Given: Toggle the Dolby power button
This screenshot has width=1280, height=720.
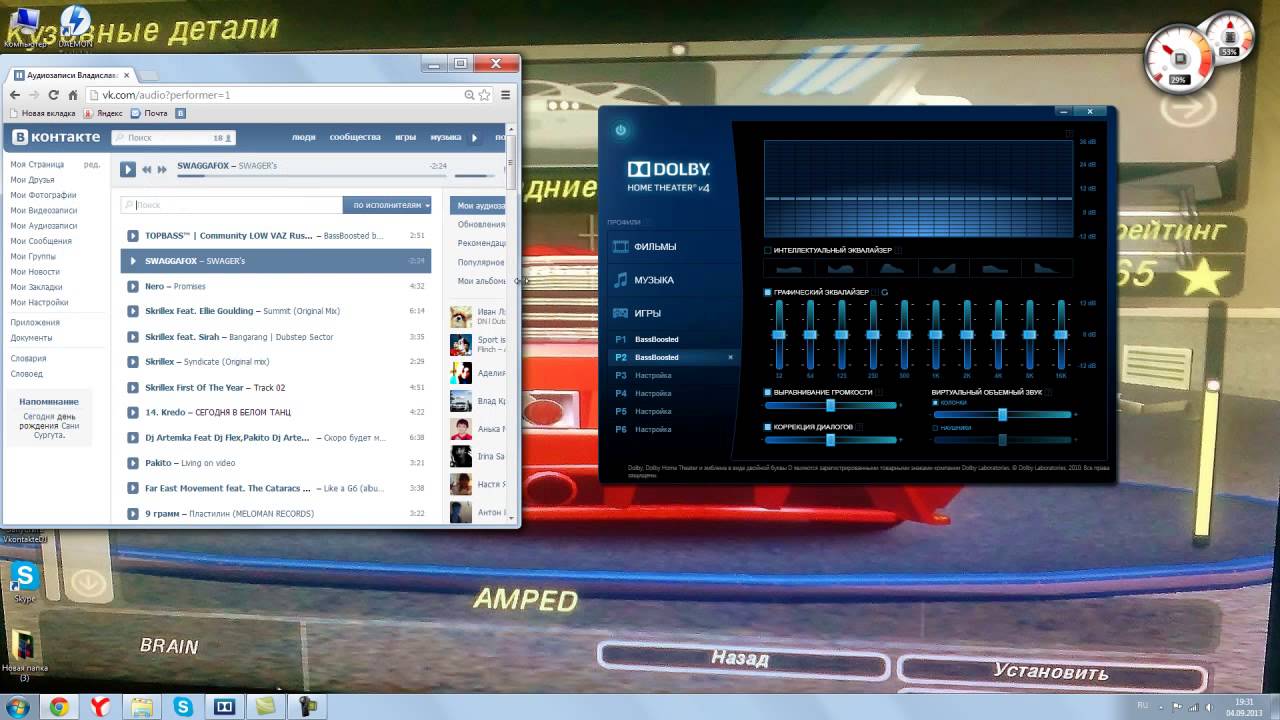Looking at the screenshot, I should click(620, 130).
